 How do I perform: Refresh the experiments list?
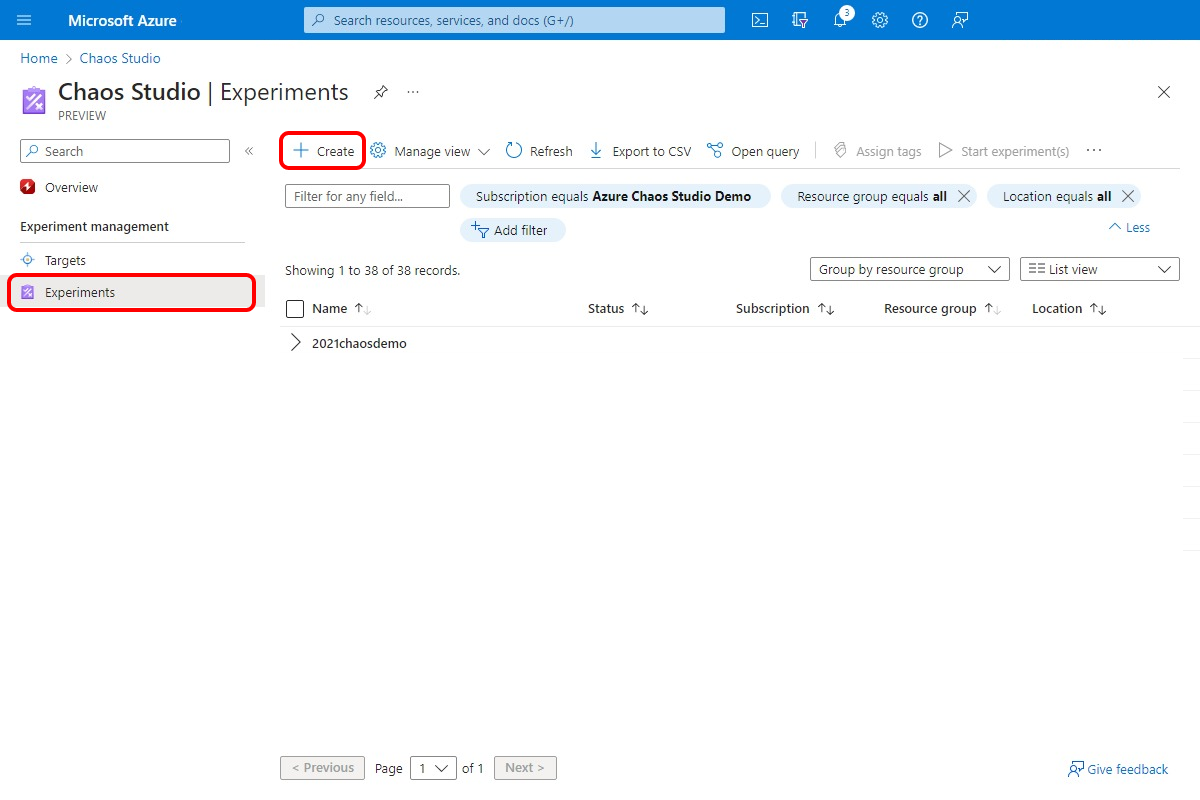pyautogui.click(x=538, y=150)
